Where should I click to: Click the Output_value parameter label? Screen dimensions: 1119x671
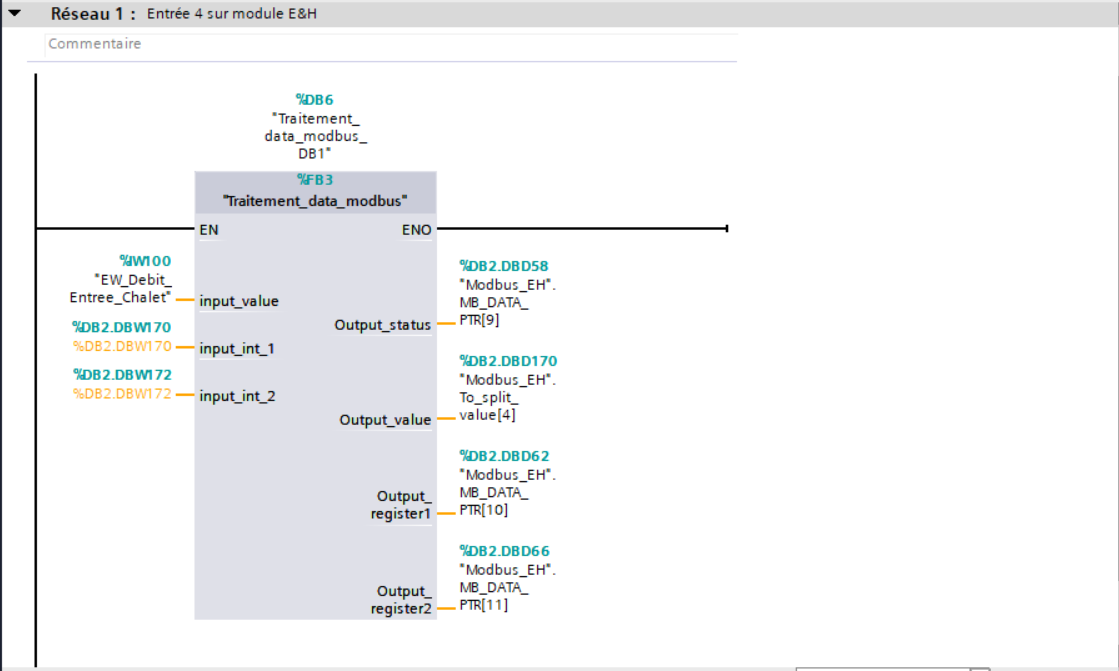point(386,420)
